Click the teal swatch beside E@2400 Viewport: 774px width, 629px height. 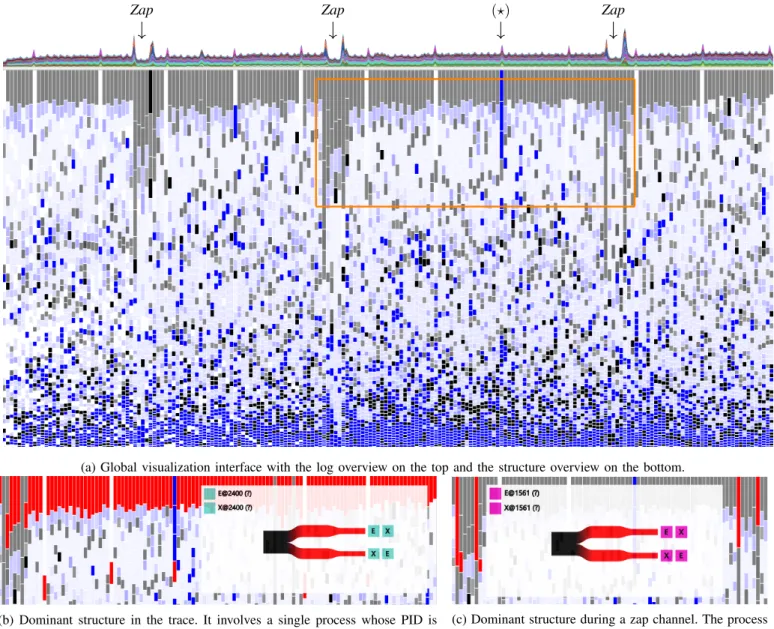pos(210,493)
